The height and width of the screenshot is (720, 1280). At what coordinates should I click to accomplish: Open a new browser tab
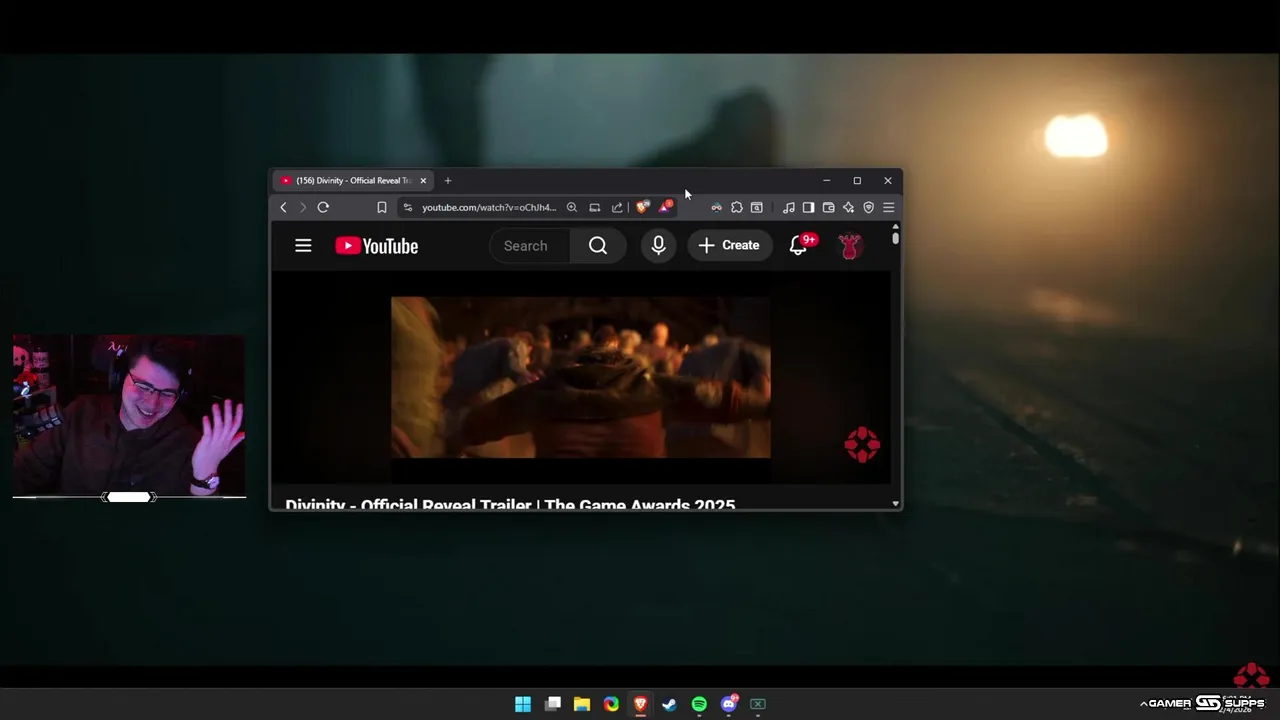[x=447, y=181]
